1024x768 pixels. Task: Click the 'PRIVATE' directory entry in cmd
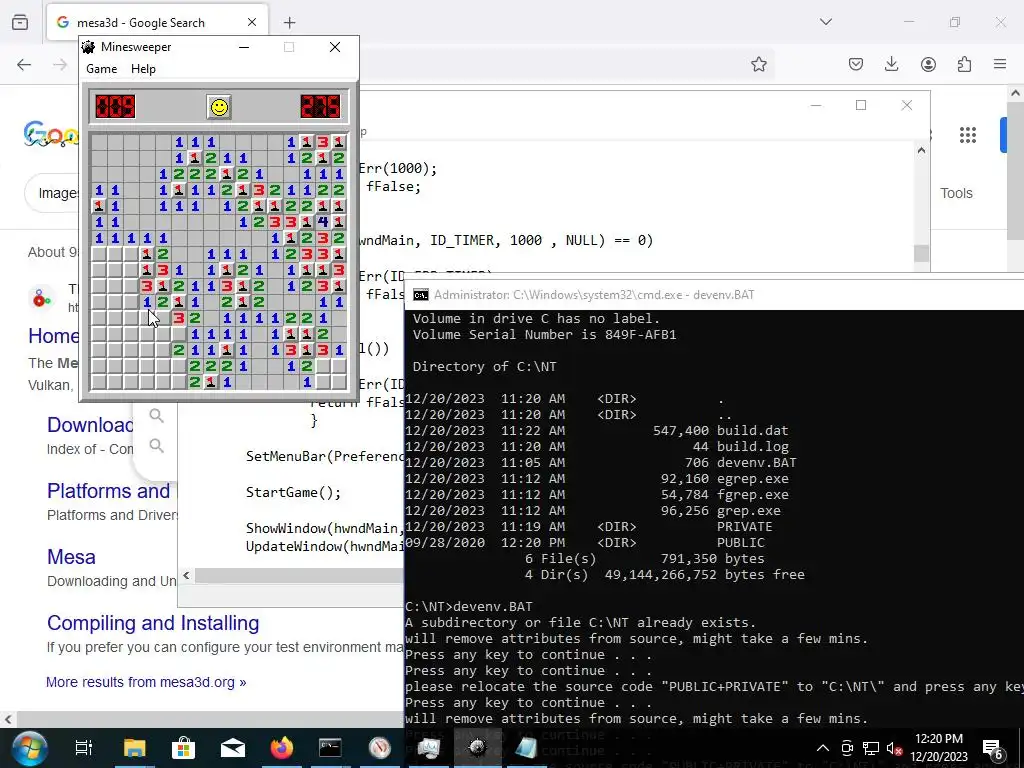(x=744, y=527)
